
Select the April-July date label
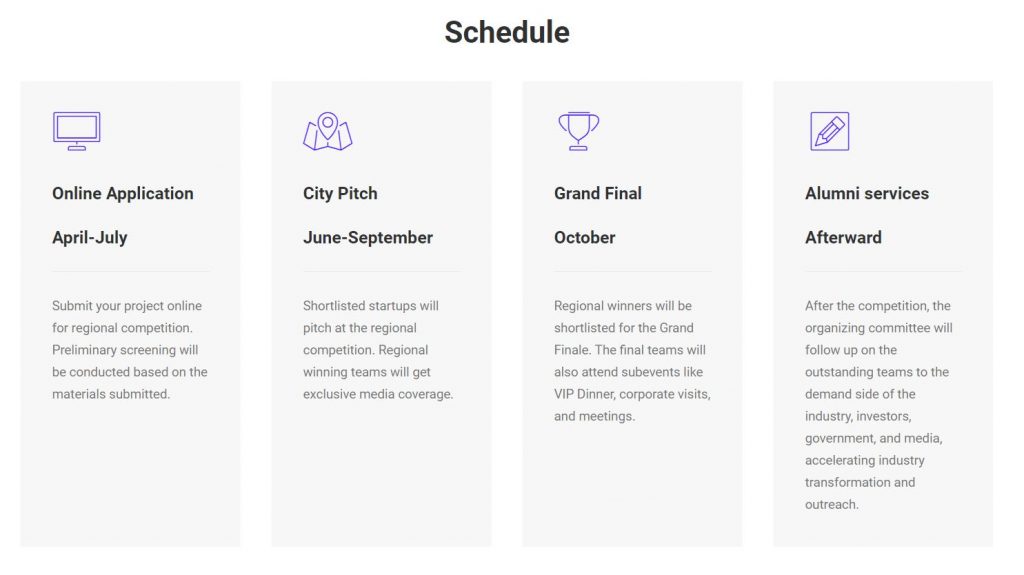click(90, 238)
